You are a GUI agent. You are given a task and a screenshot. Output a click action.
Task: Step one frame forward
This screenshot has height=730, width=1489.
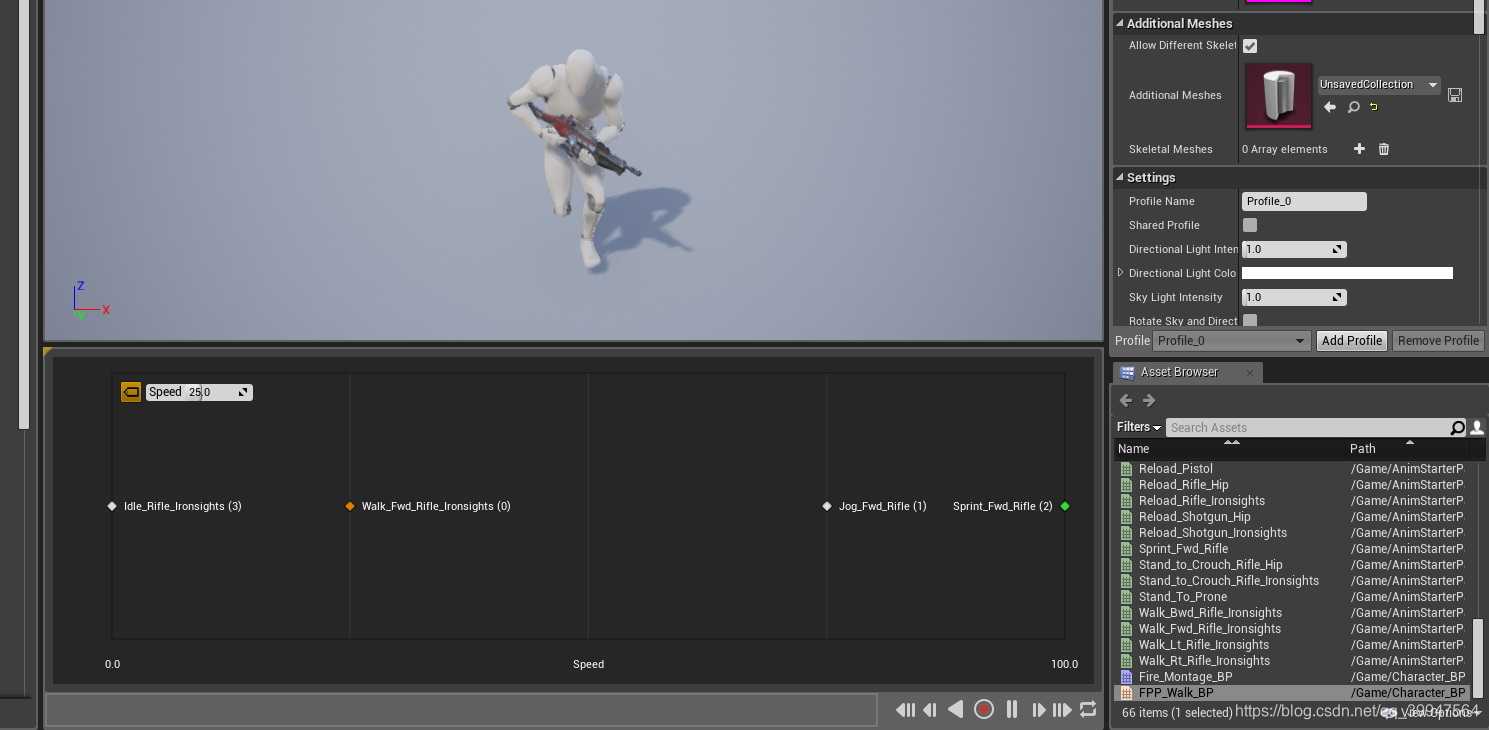pos(1039,710)
